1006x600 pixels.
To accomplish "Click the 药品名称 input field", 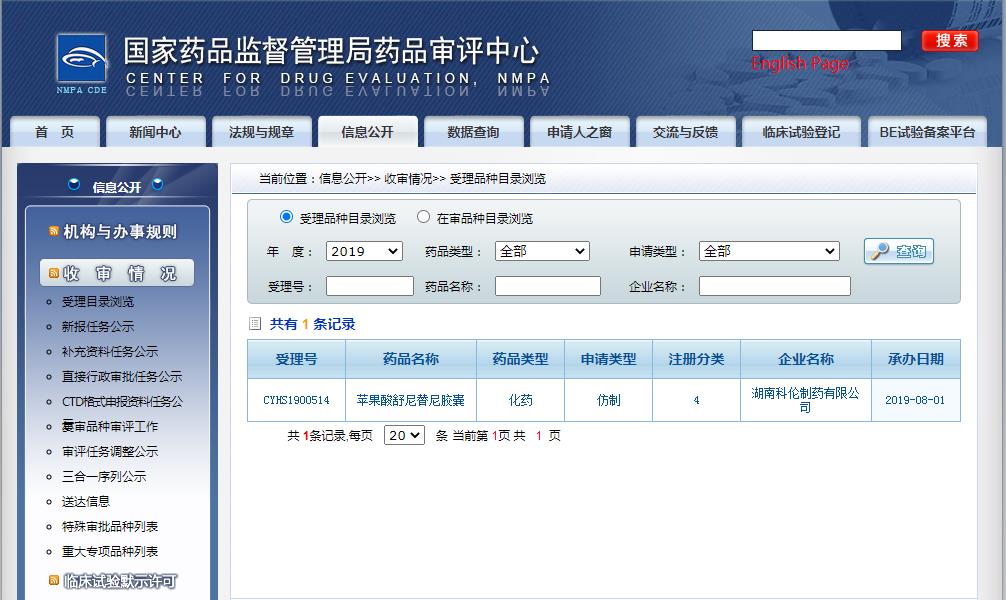I will pos(547,286).
